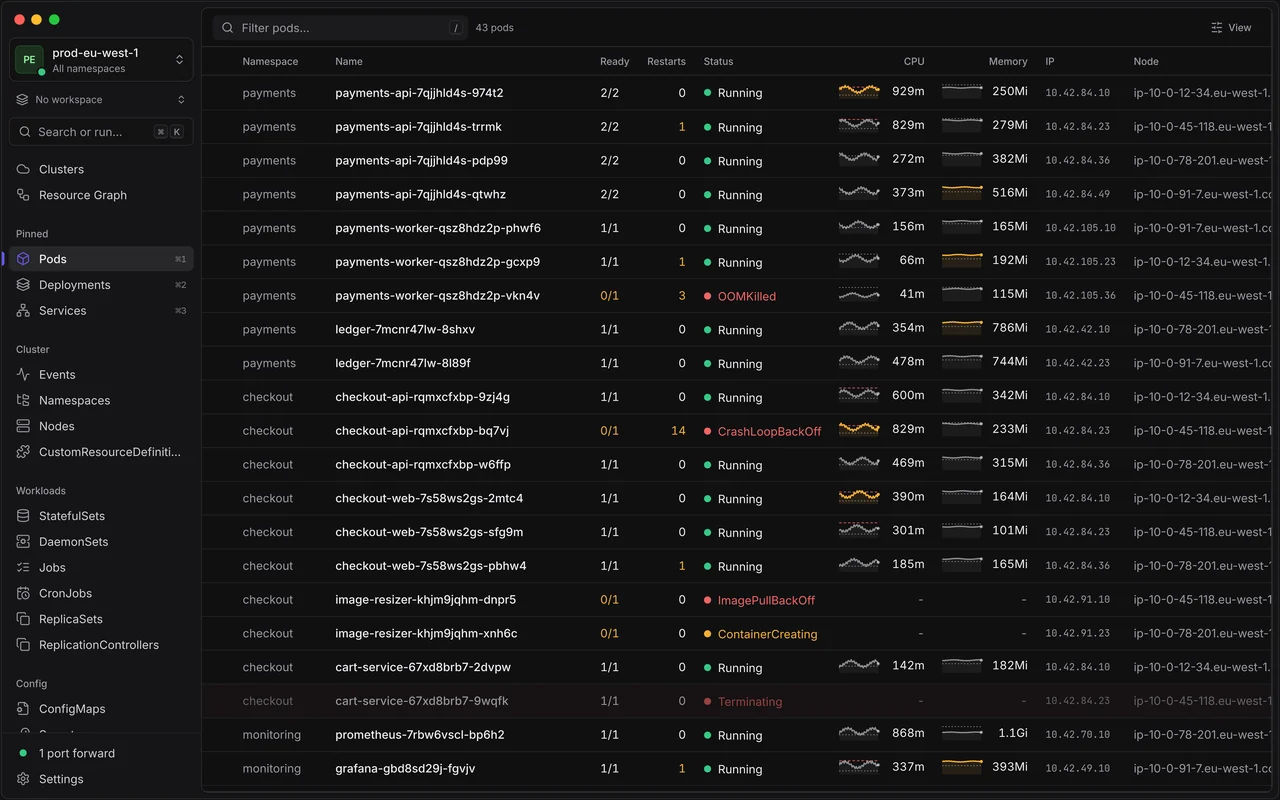Sort pods by the Memory column header
This screenshot has width=1280, height=800.
click(1008, 62)
